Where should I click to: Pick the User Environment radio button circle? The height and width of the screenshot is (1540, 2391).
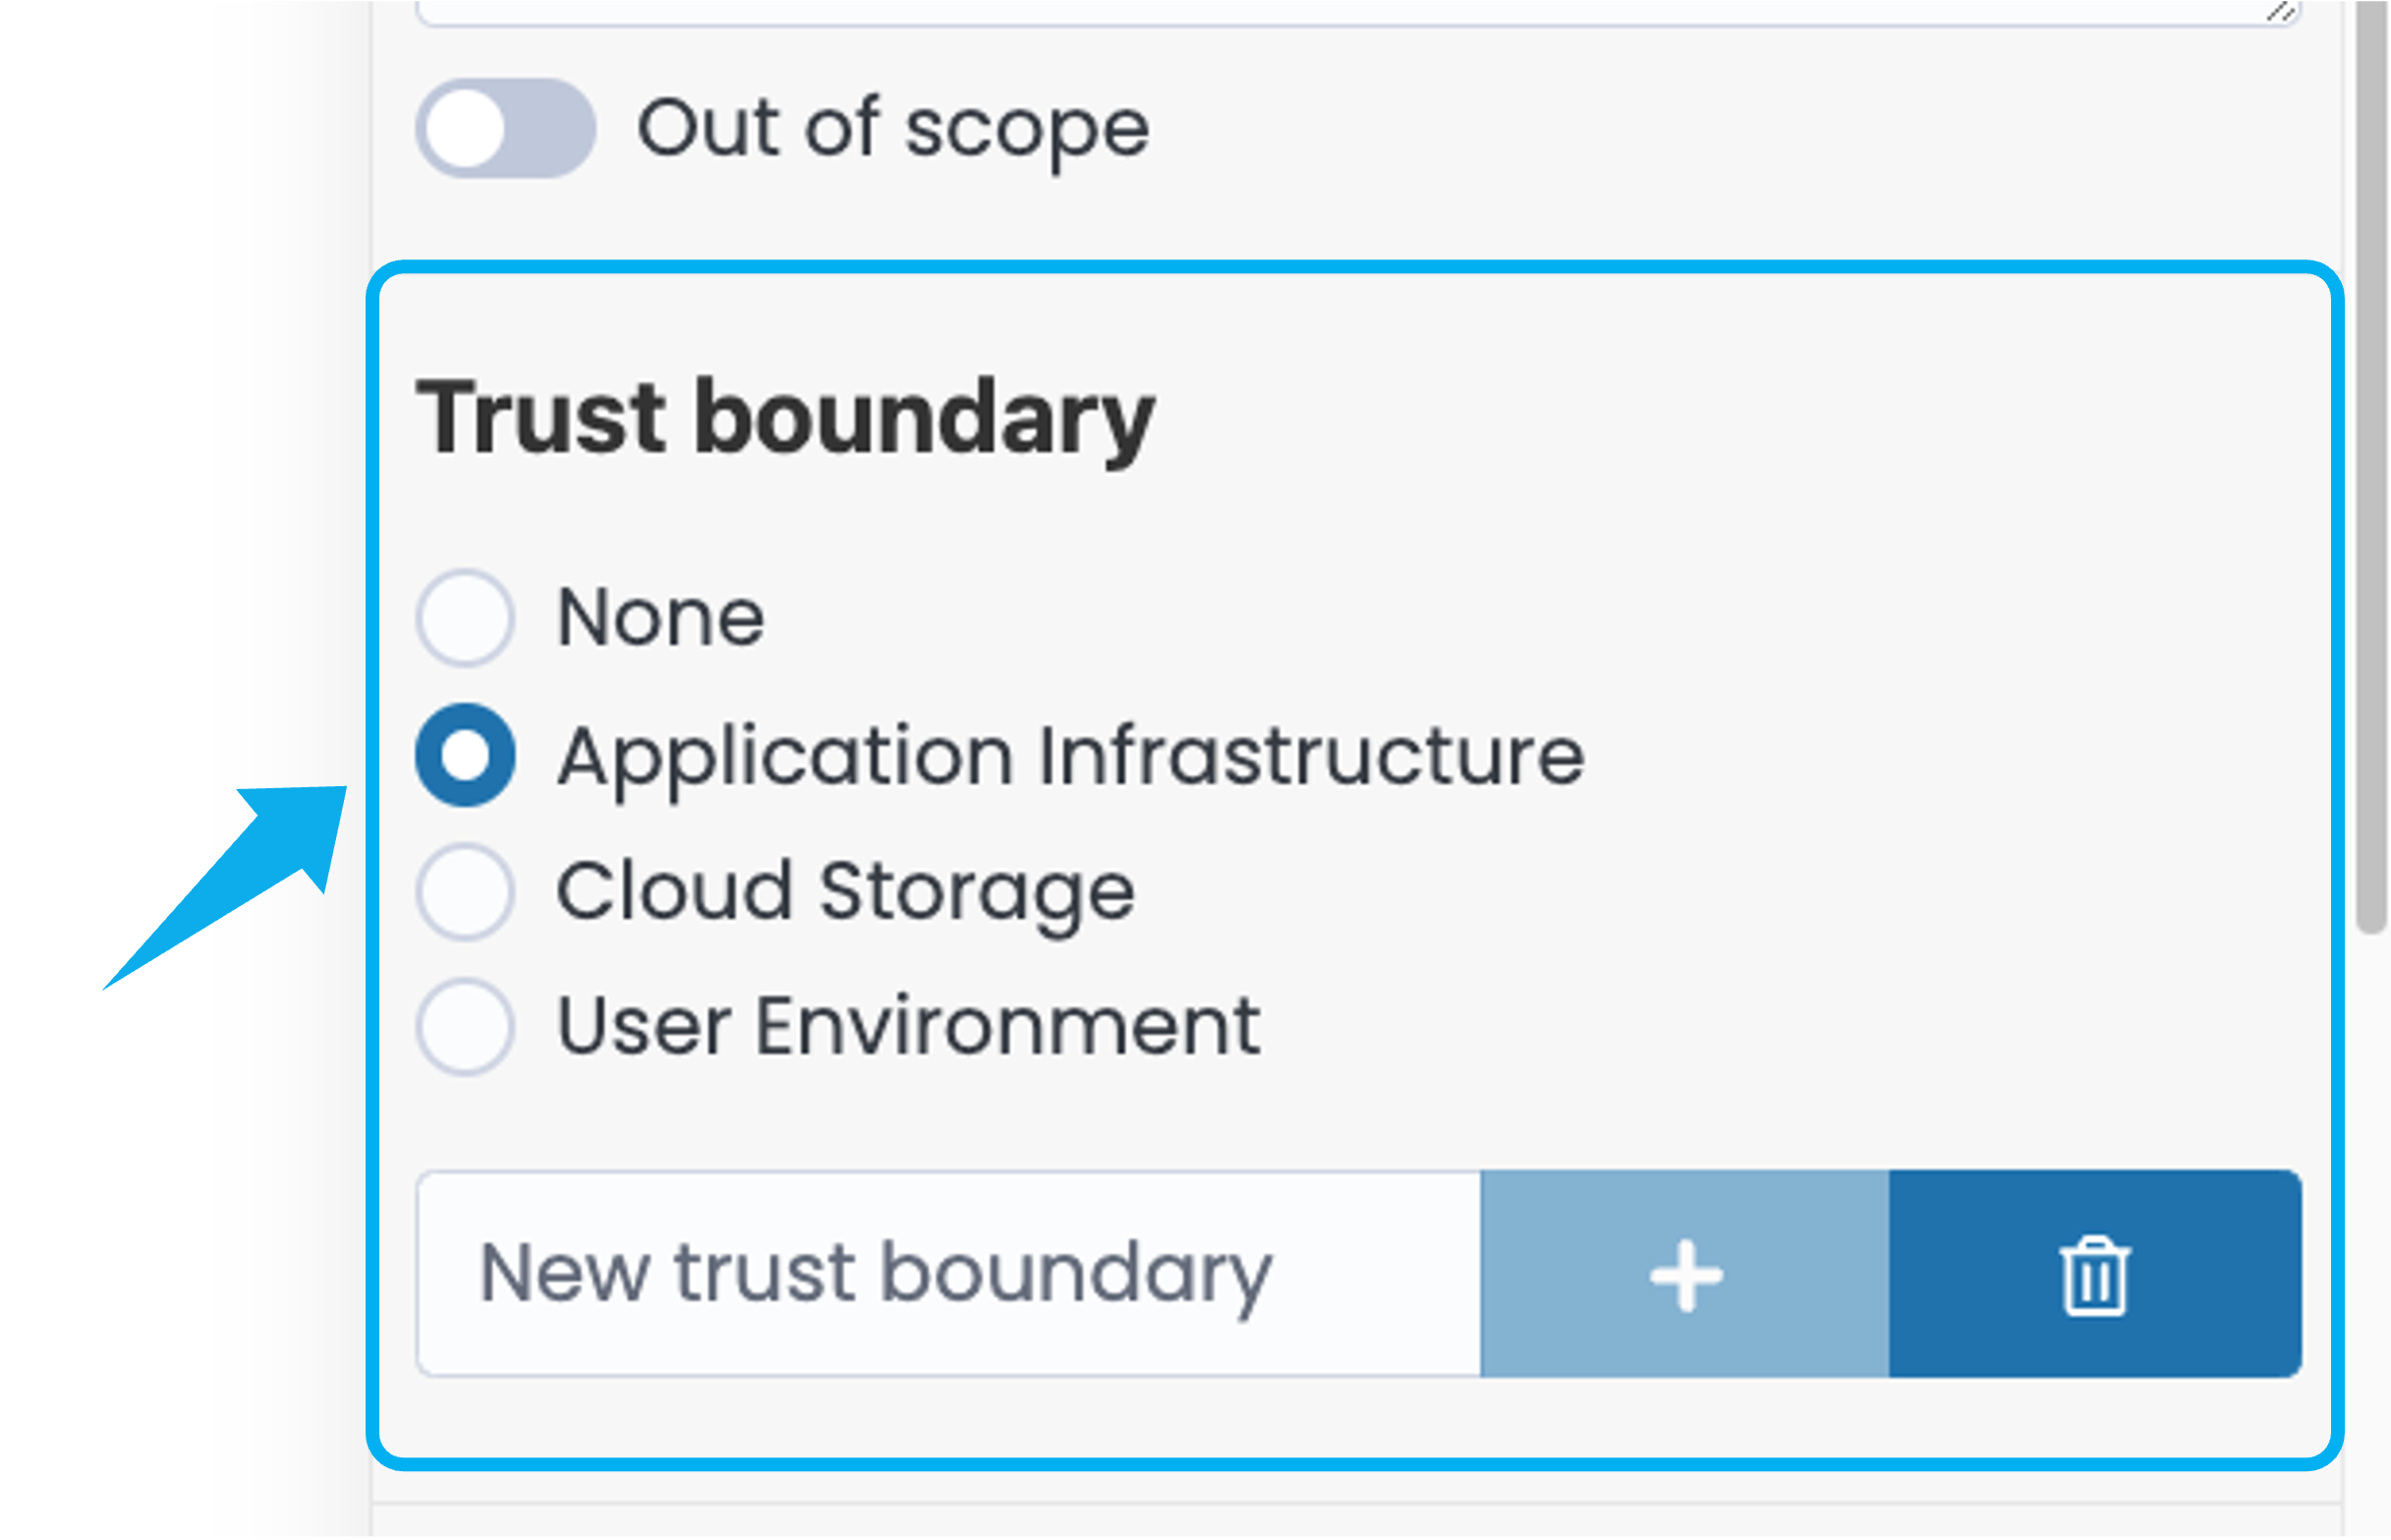466,1026
